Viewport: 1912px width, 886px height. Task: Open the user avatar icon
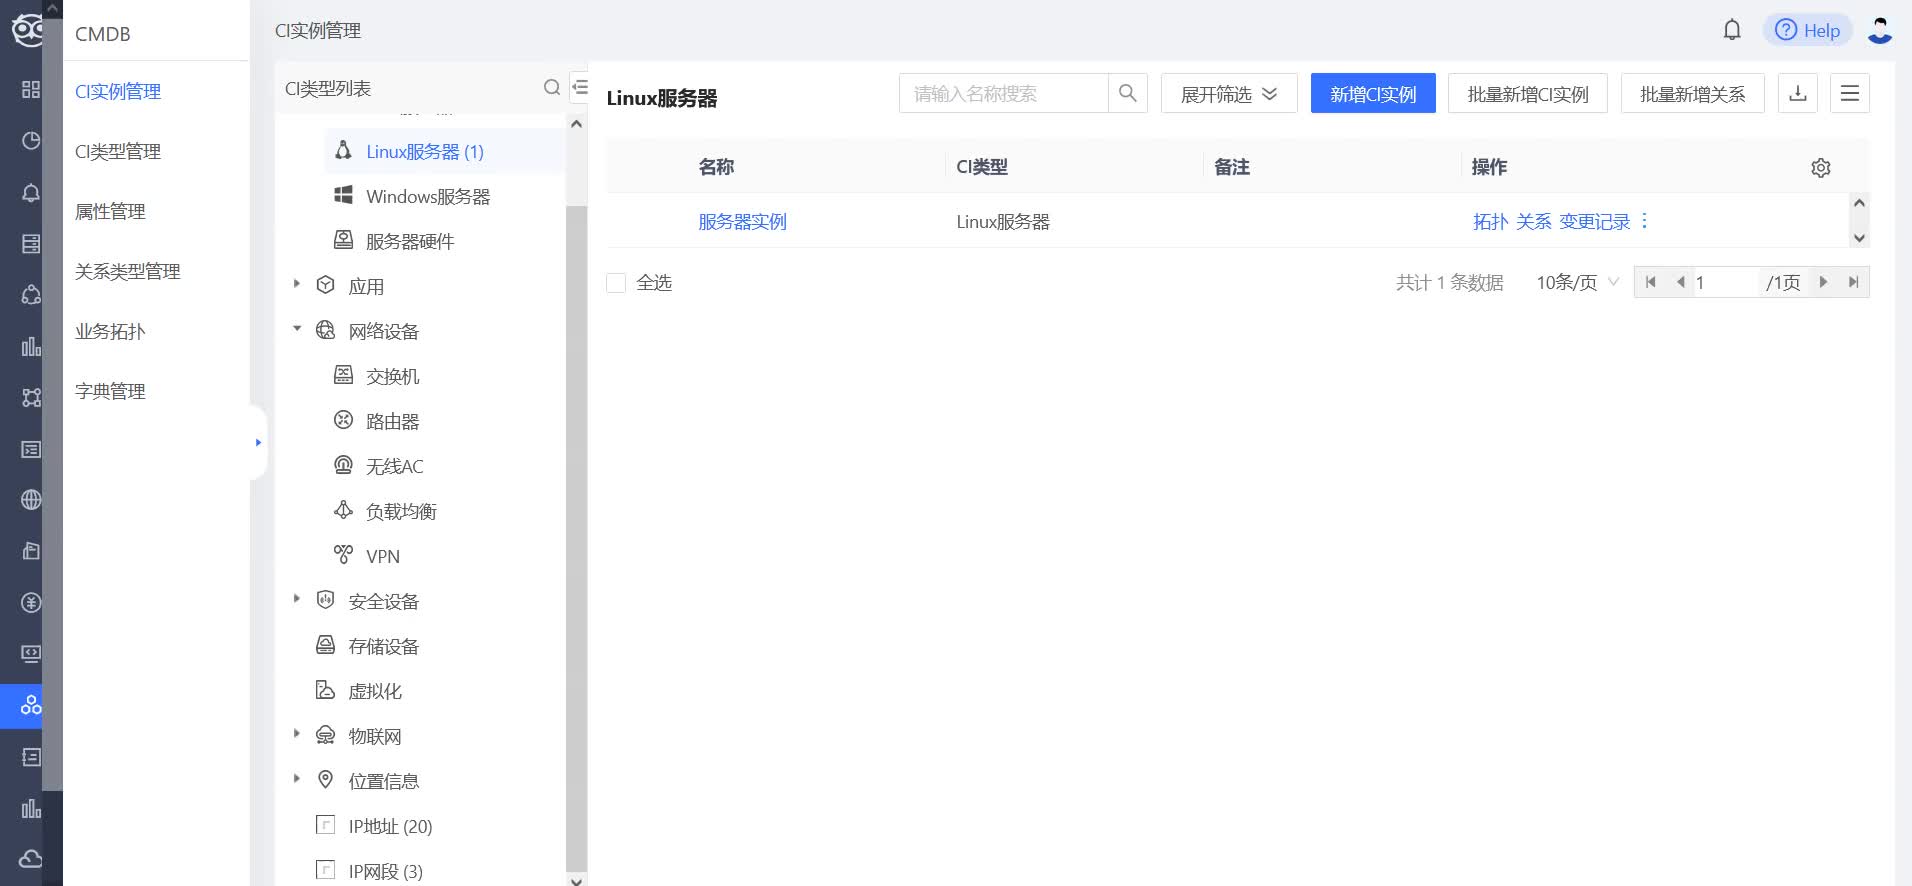pyautogui.click(x=1879, y=30)
